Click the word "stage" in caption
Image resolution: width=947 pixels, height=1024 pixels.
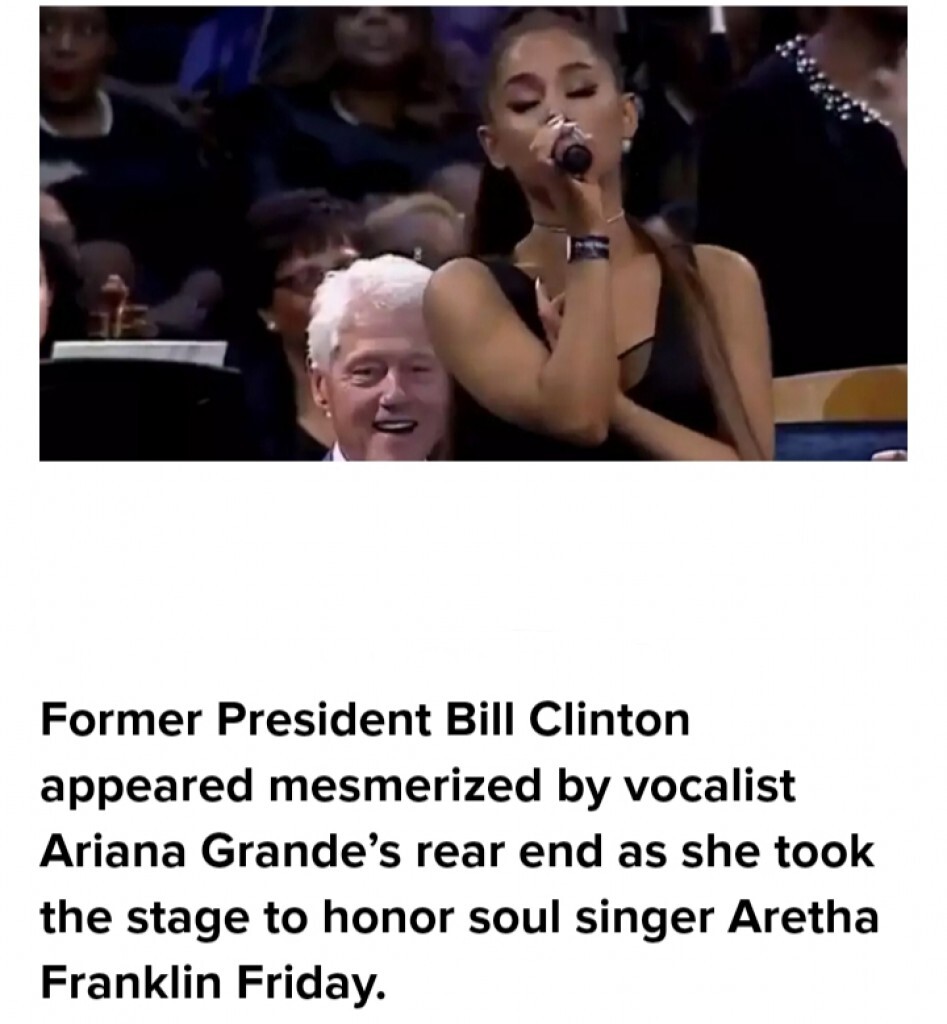187,918
